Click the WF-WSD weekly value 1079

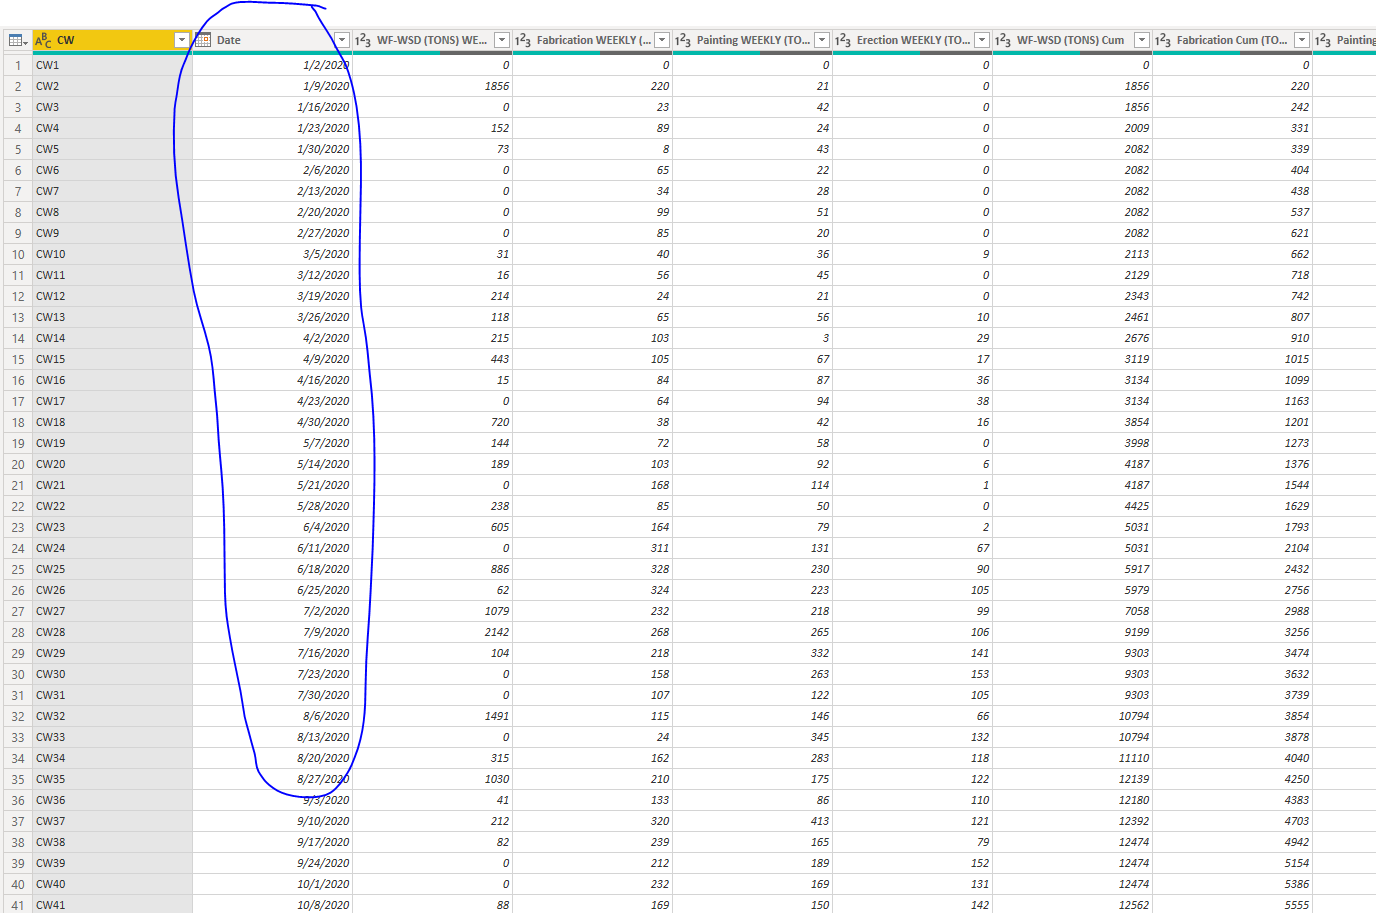click(x=432, y=611)
